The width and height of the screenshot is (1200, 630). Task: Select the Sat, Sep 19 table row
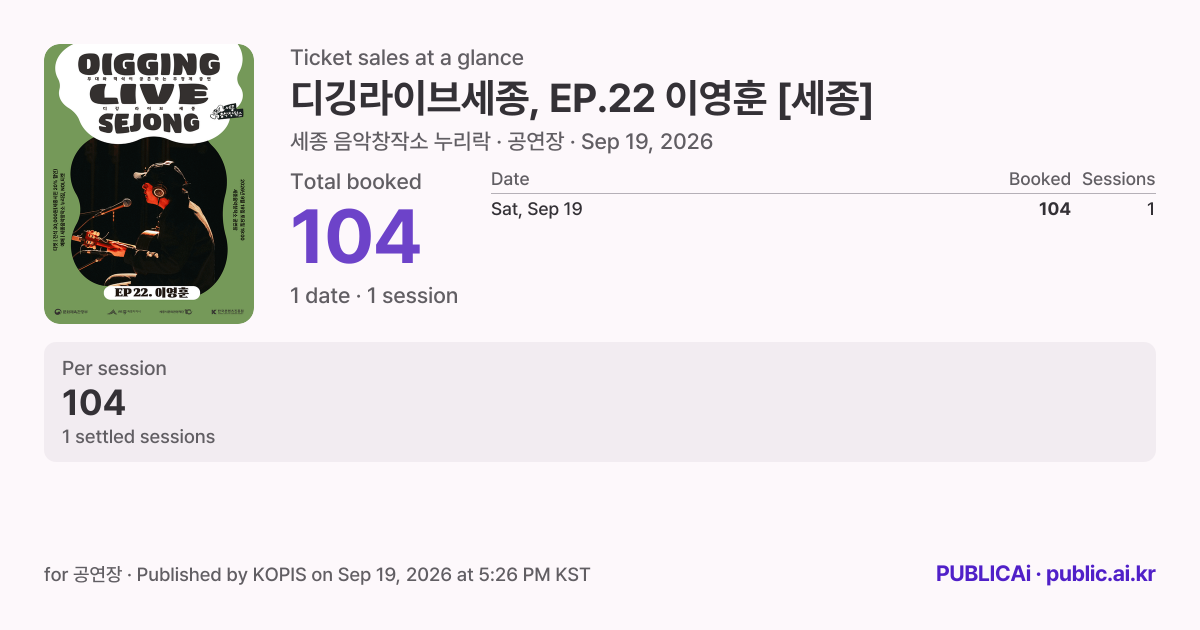823,209
